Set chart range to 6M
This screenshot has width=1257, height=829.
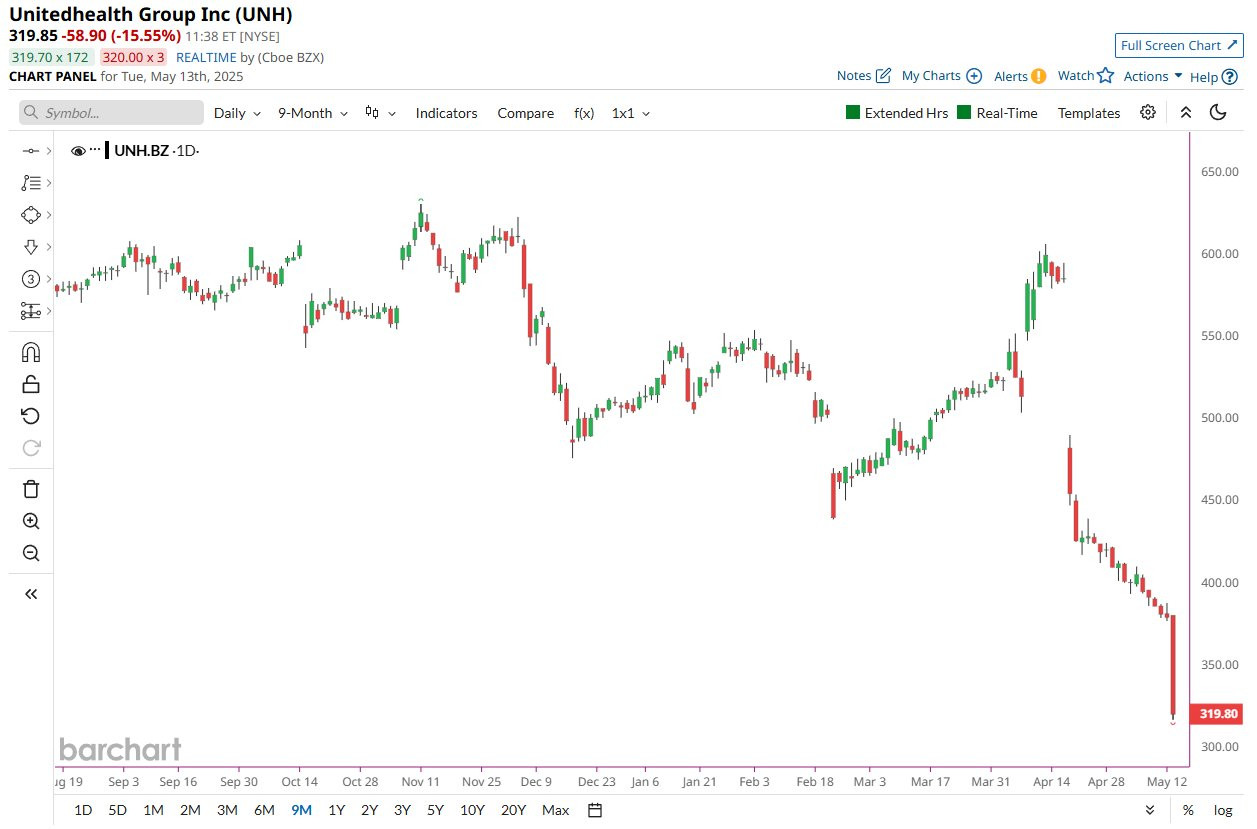264,810
